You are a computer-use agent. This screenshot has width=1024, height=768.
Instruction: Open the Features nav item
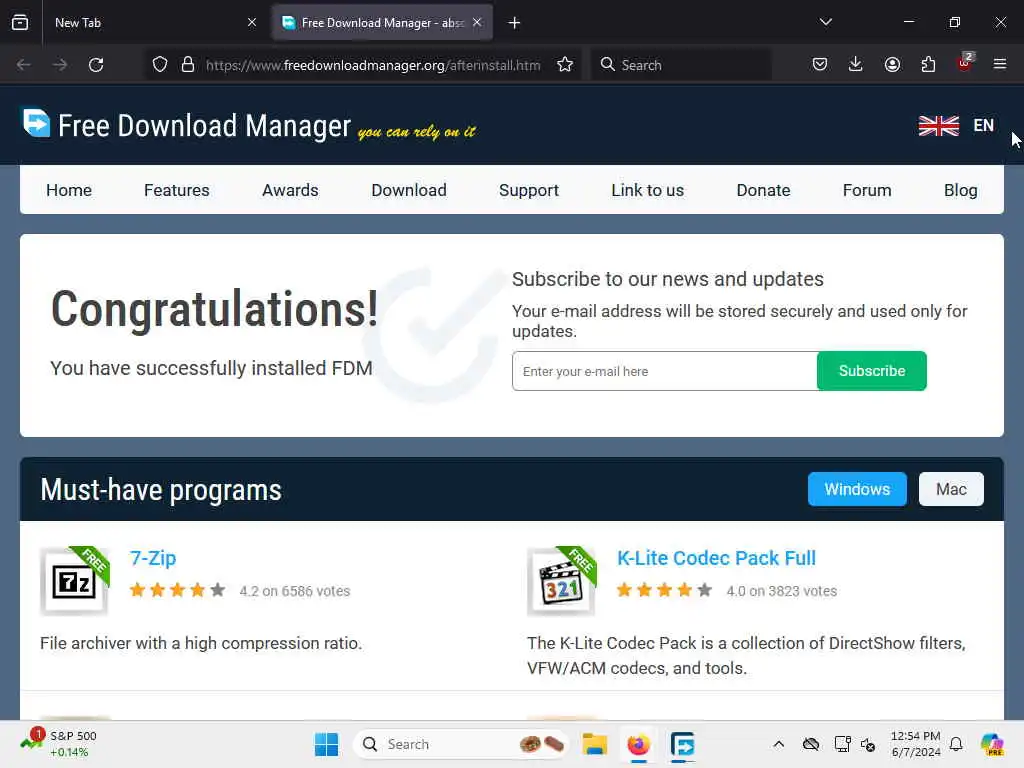point(177,190)
